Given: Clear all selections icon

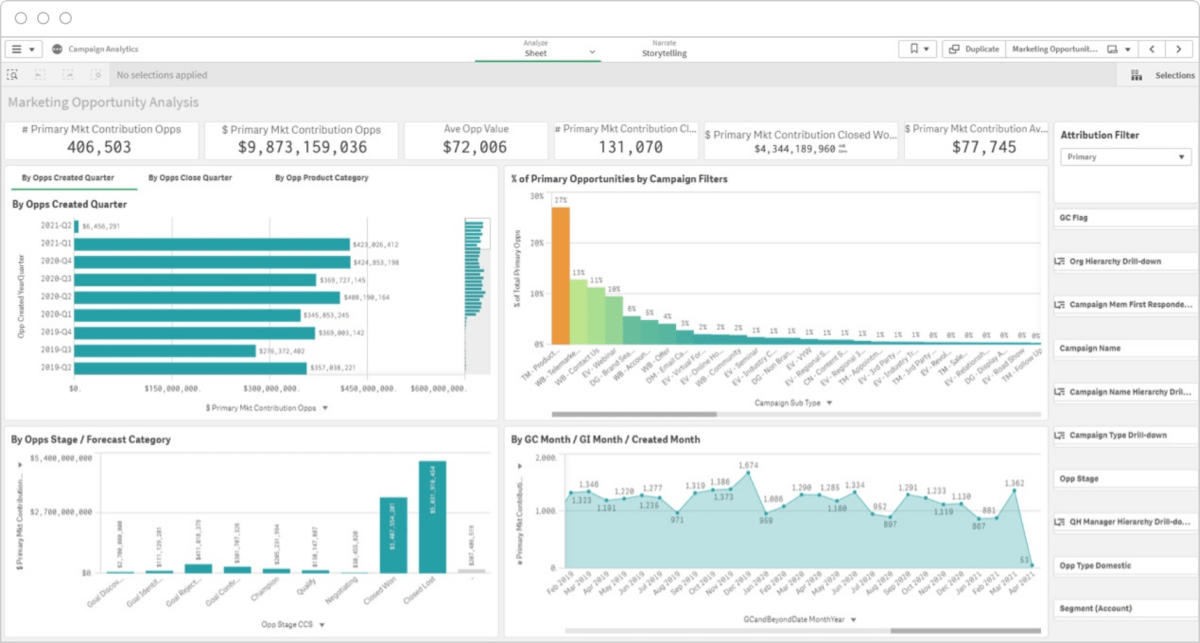Looking at the screenshot, I should [x=96, y=75].
